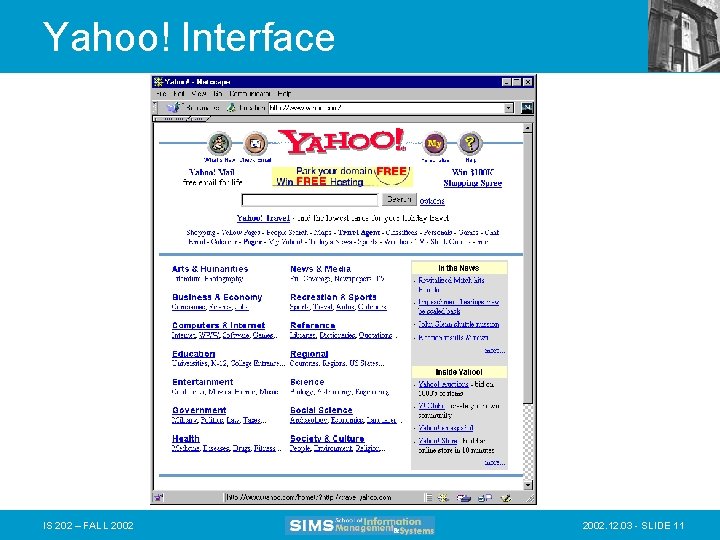720x540 pixels.
Task: Open the Check Email round icon
Action: [x=255, y=144]
